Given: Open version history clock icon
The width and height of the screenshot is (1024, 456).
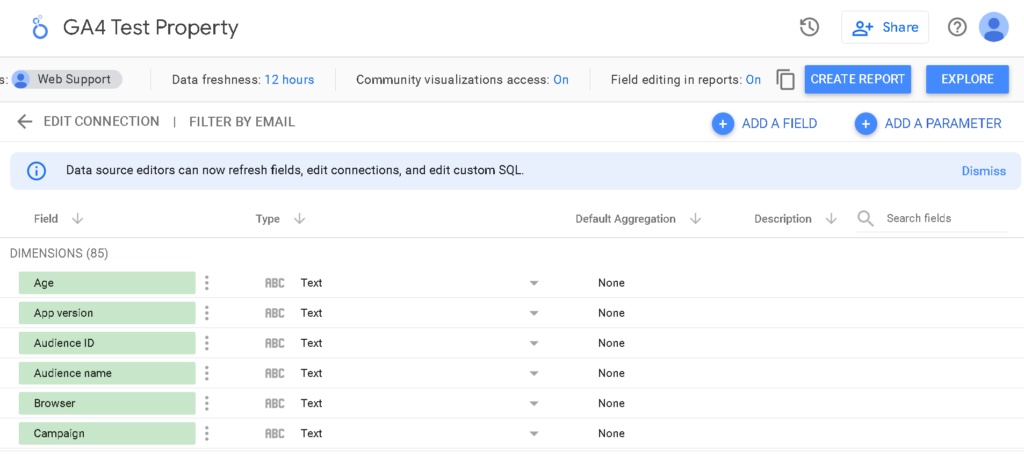Looking at the screenshot, I should 809,27.
